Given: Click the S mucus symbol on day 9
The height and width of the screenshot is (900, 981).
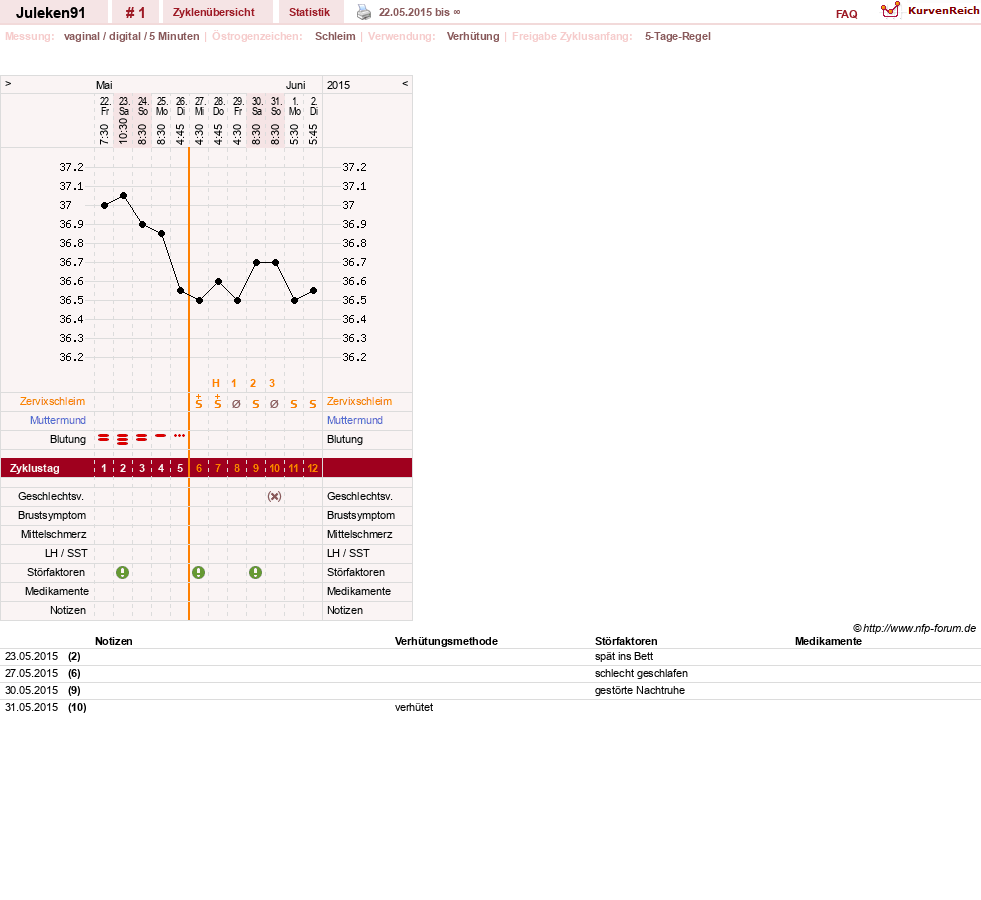Looking at the screenshot, I should (255, 404).
